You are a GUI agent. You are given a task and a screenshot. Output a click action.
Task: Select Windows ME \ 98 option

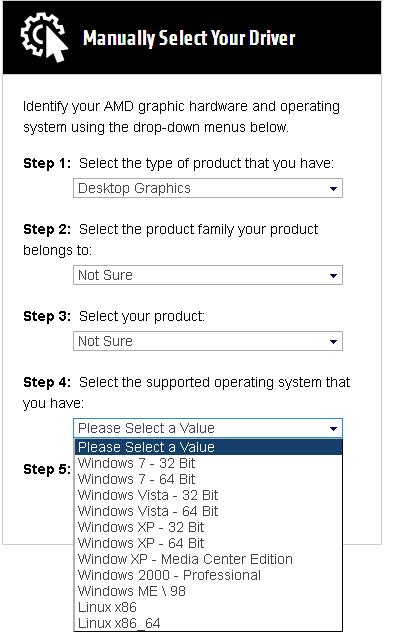208,591
